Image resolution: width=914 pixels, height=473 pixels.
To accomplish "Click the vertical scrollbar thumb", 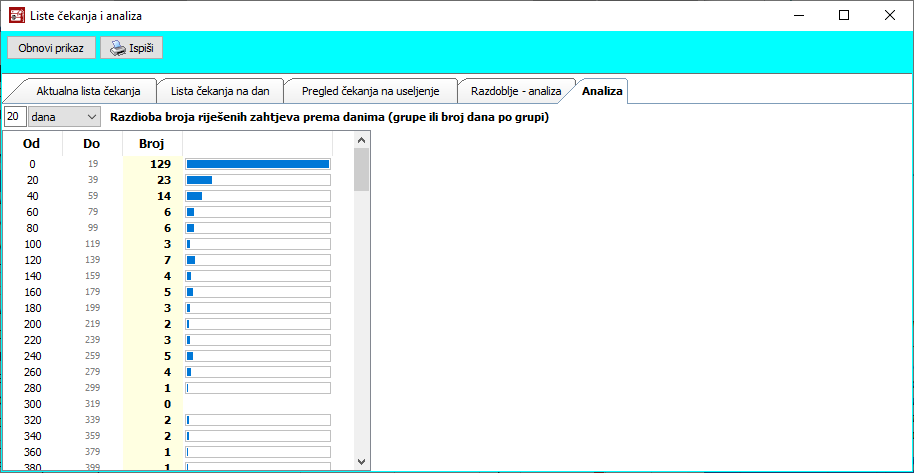I will point(361,170).
